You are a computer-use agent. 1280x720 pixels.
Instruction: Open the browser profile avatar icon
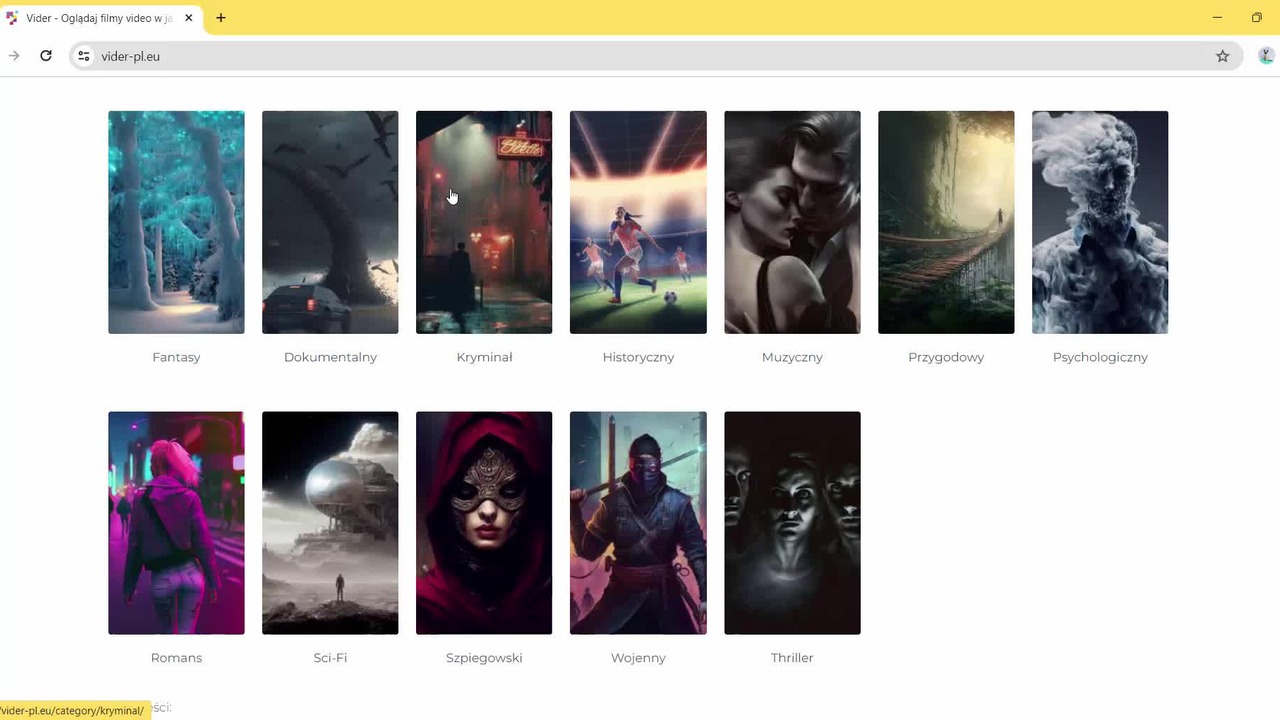[x=1267, y=56]
